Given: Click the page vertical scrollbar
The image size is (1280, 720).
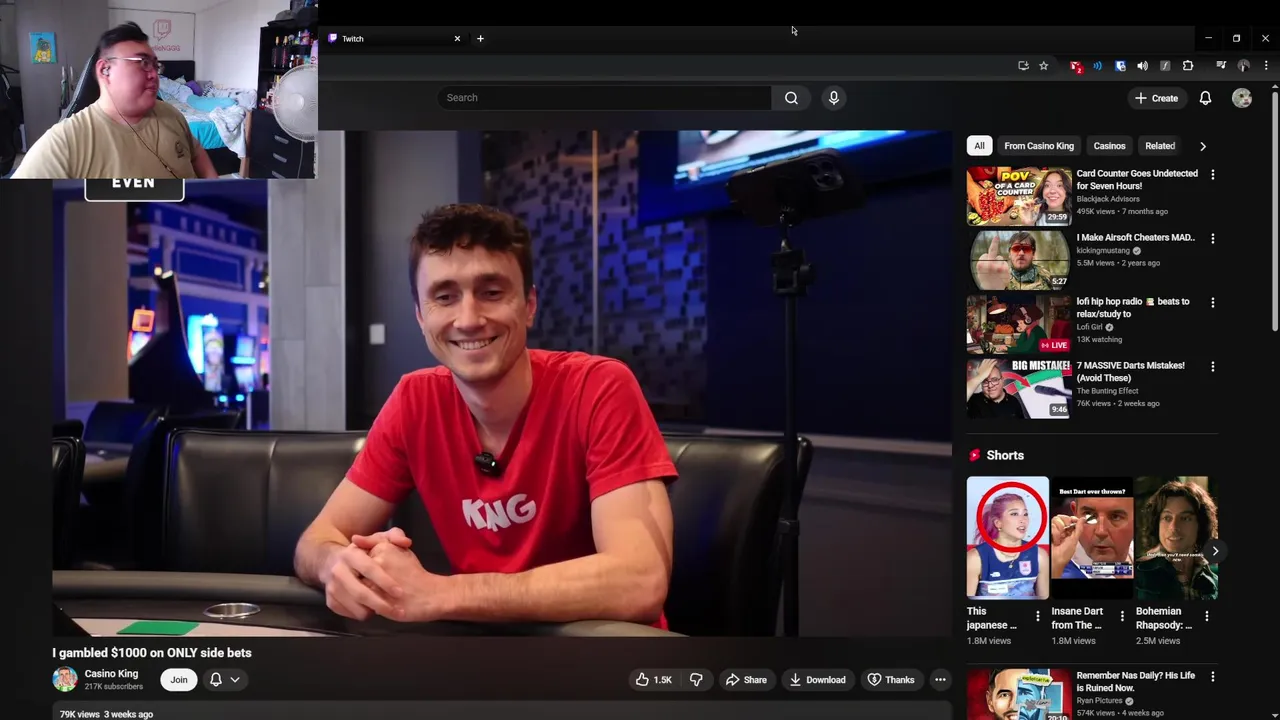Looking at the screenshot, I should point(1275,210).
